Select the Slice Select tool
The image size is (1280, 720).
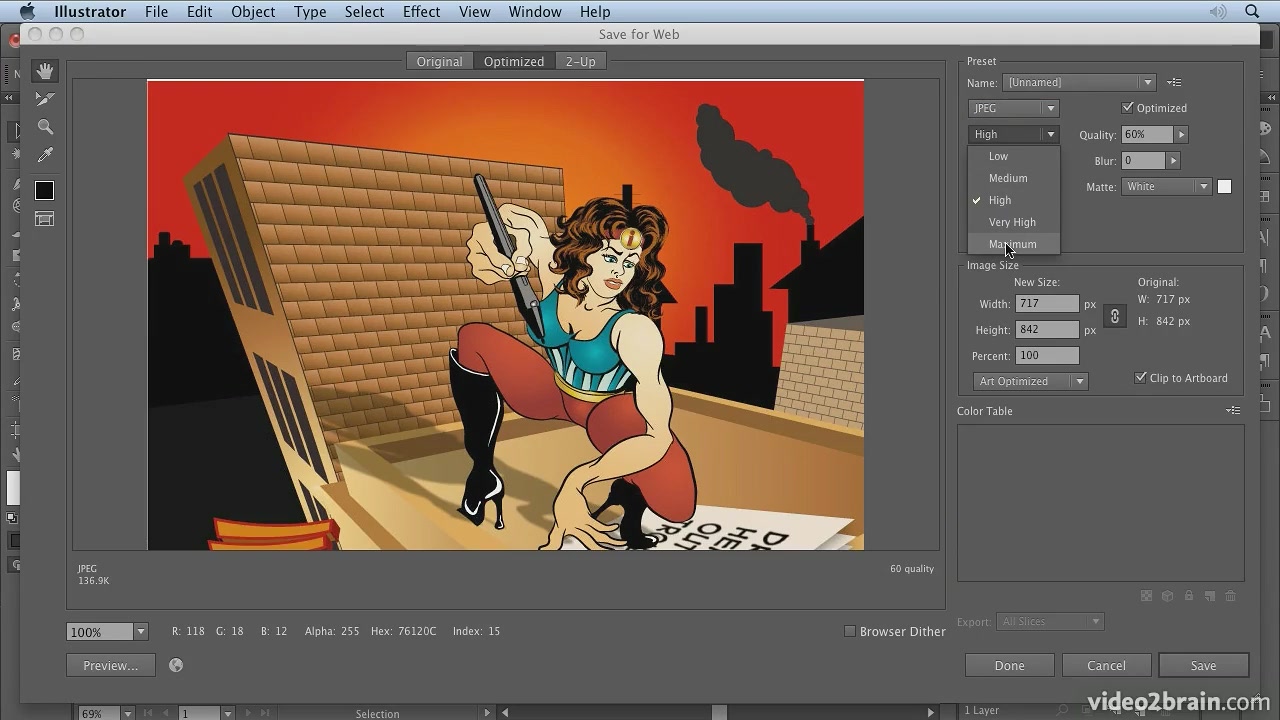44,99
